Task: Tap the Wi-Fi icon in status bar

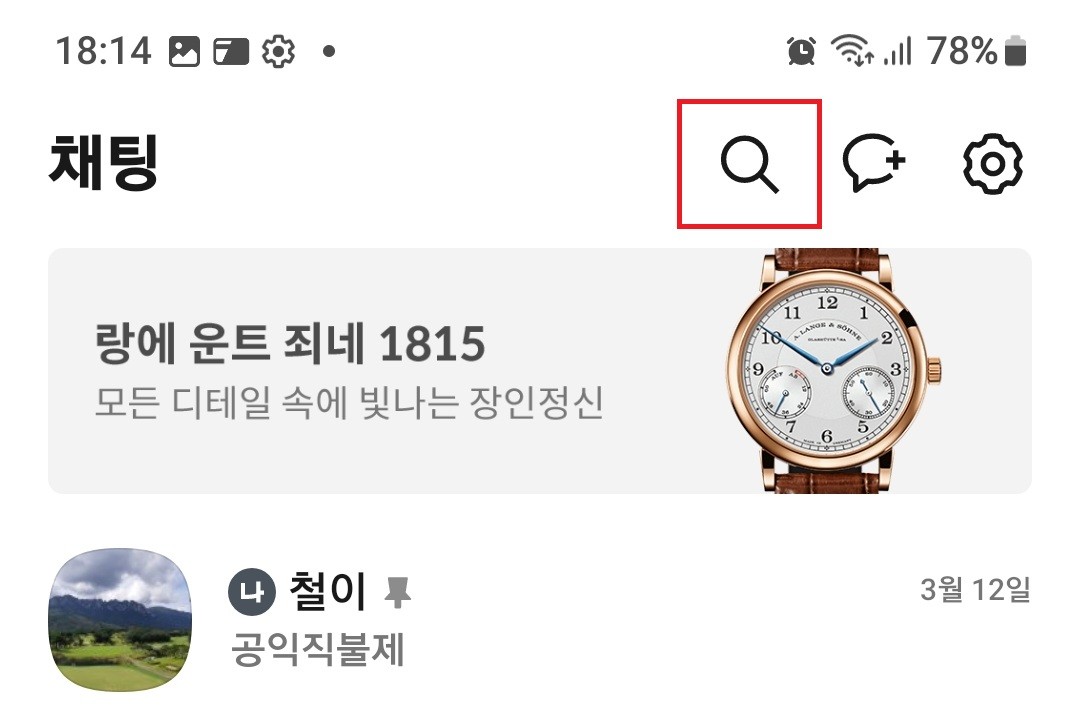Action: (852, 50)
